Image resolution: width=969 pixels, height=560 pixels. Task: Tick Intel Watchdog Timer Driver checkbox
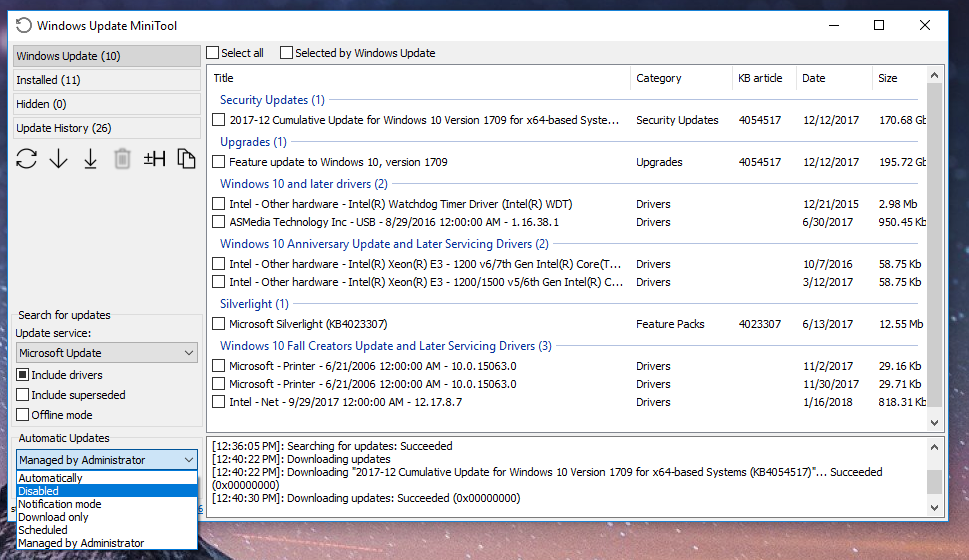tap(218, 204)
